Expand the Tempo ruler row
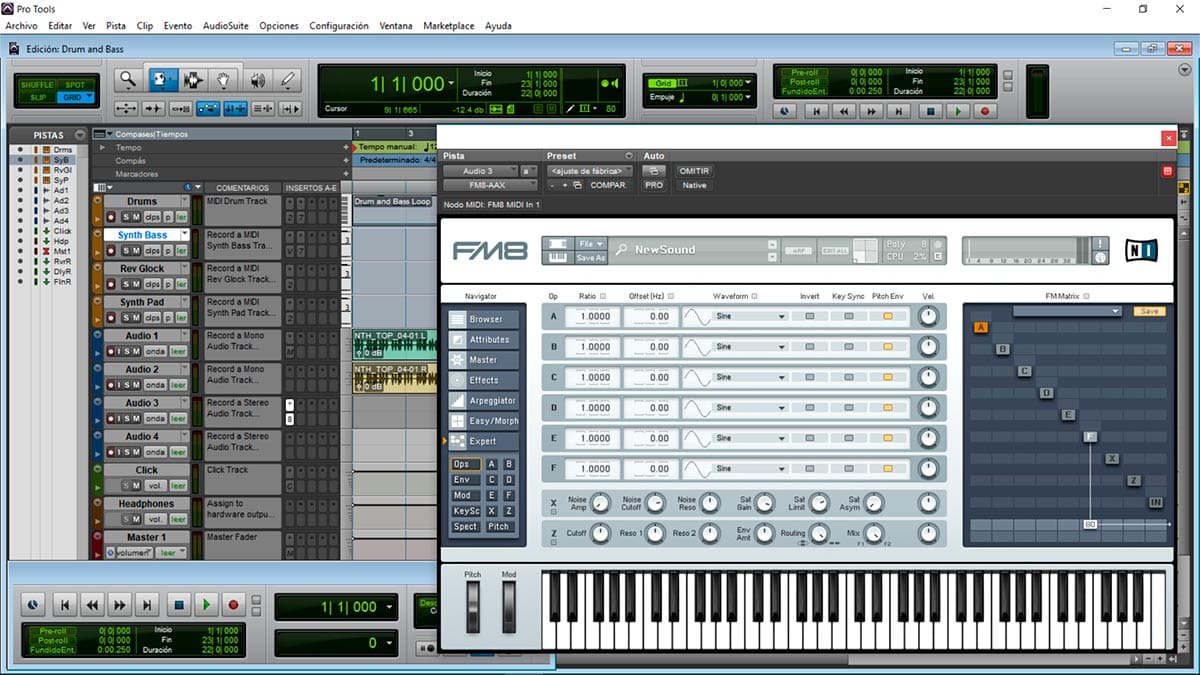The height and width of the screenshot is (675, 1200). (x=101, y=147)
